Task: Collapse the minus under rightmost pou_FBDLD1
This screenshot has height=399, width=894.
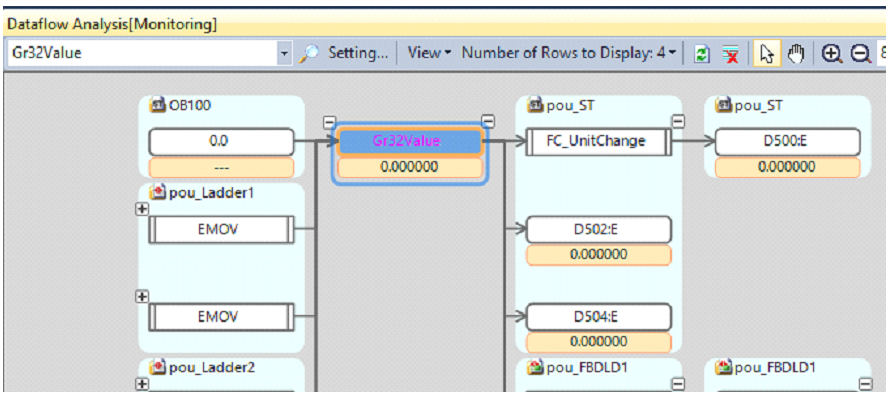Action: pyautogui.click(x=865, y=384)
